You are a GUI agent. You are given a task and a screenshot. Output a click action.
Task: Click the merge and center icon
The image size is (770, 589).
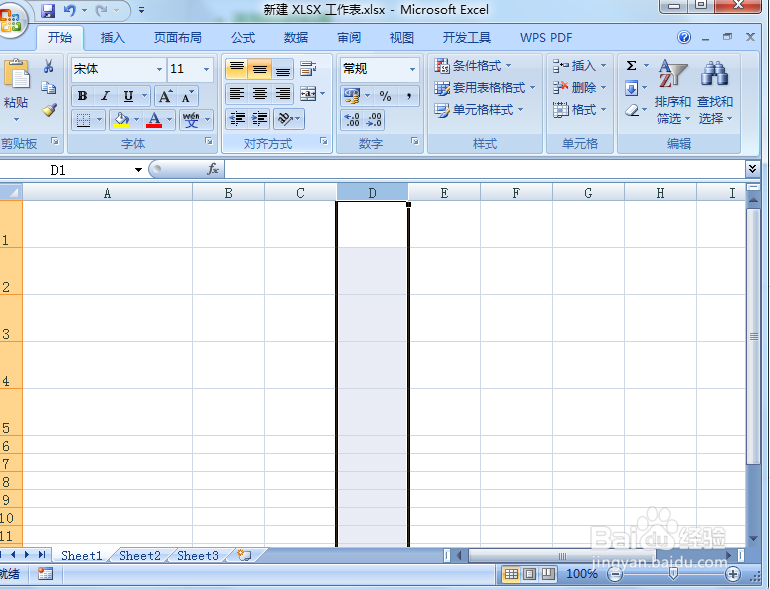[x=308, y=94]
